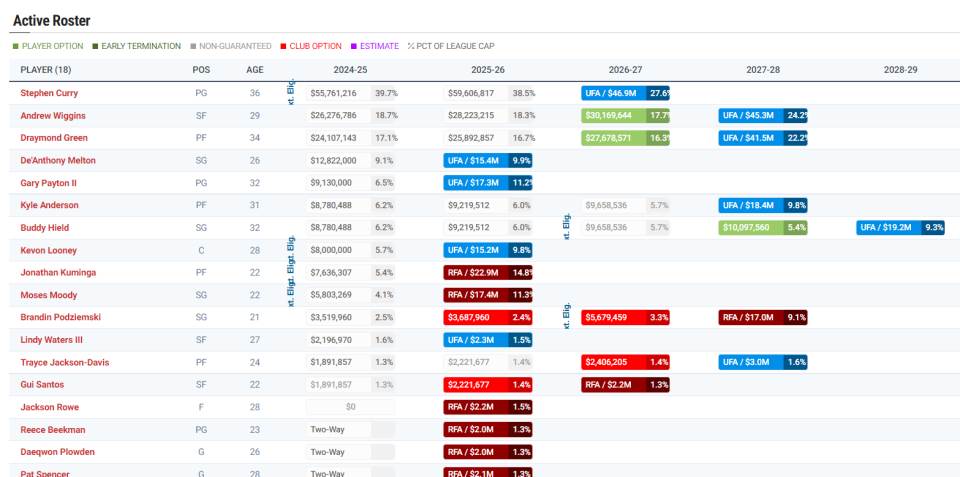This screenshot has width=960, height=477.
Task: Click Gary Payton II's name
Action: click(48, 183)
